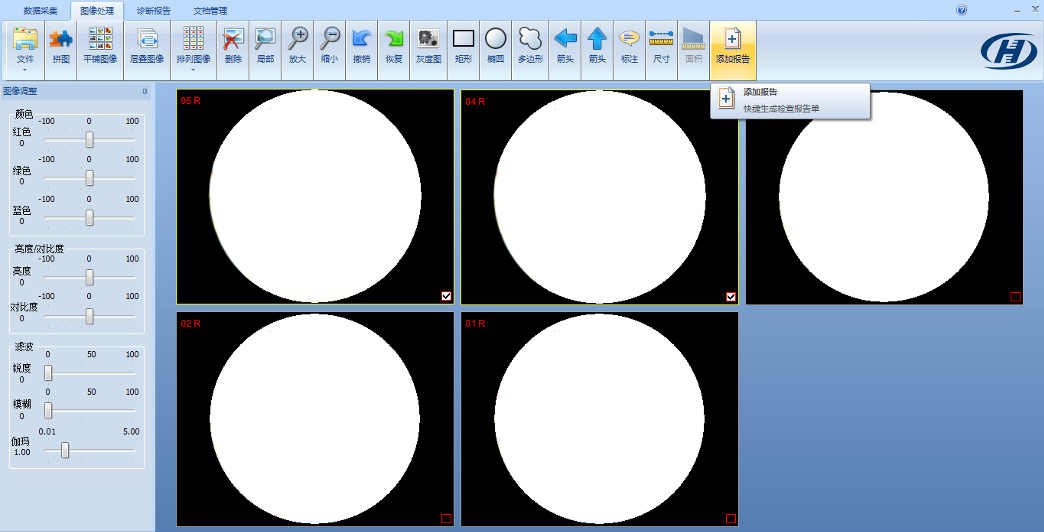Viewport: 1044px width, 532px height.
Task: Click the 删除 delete image icon
Action: point(233,51)
